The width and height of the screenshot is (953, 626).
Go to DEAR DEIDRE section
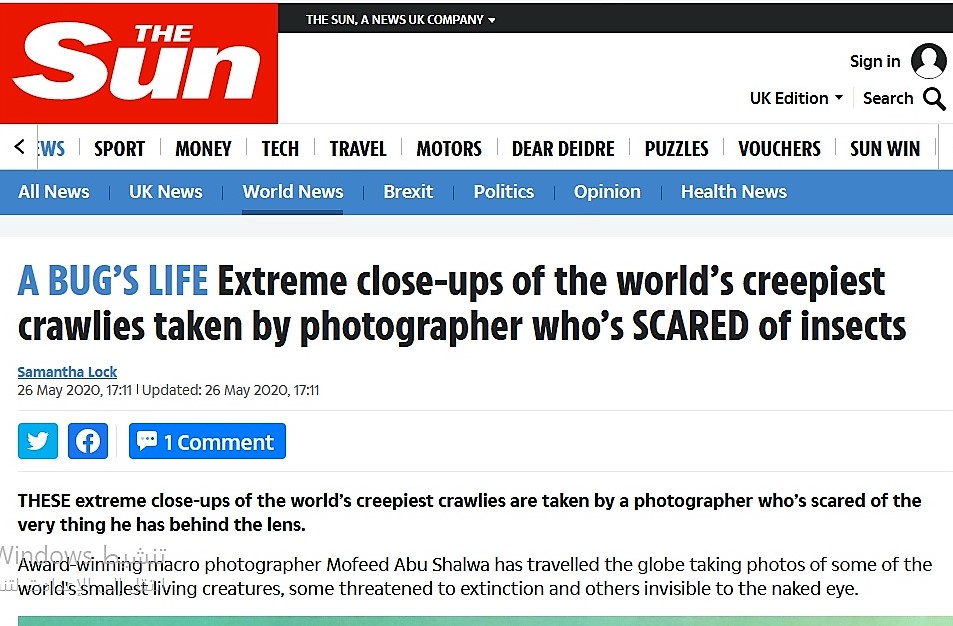click(563, 148)
